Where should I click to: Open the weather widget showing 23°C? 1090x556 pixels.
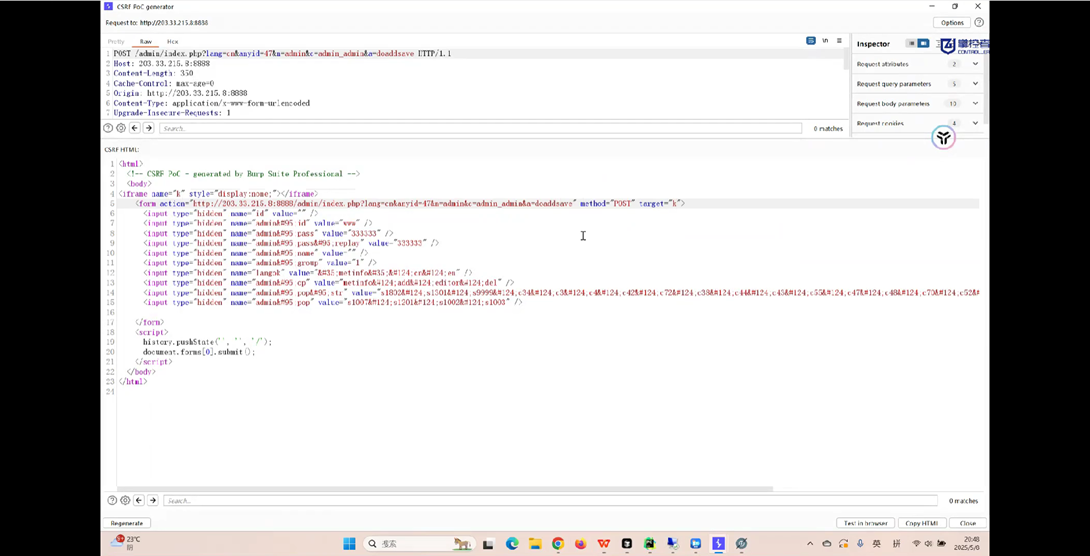[x=127, y=543]
